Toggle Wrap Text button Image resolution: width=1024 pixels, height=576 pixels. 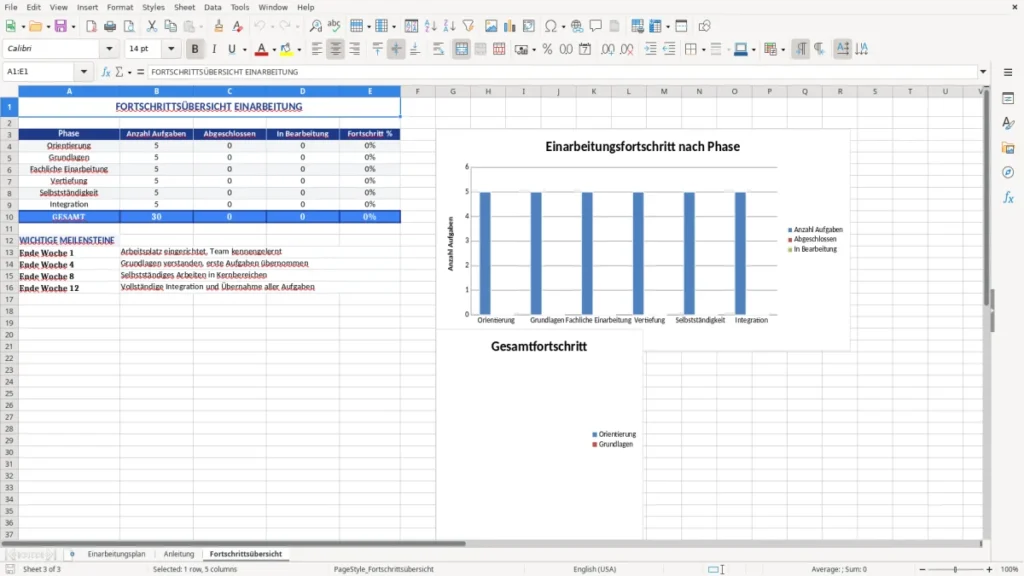pyautogui.click(x=438, y=49)
